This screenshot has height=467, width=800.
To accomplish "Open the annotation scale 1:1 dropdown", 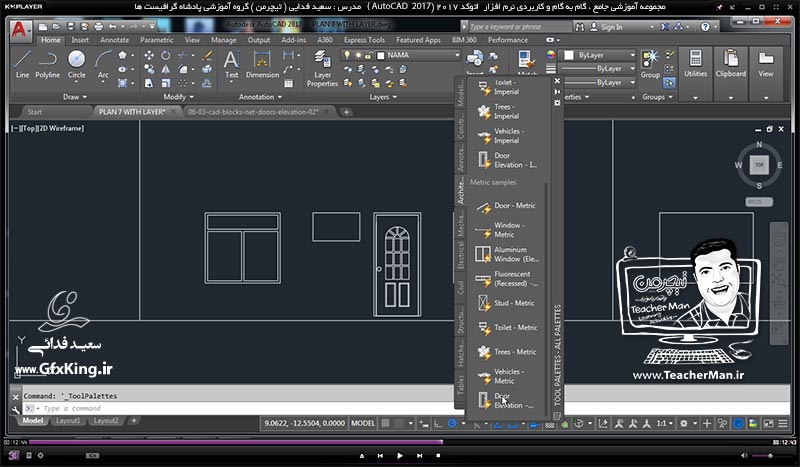I will coord(664,424).
